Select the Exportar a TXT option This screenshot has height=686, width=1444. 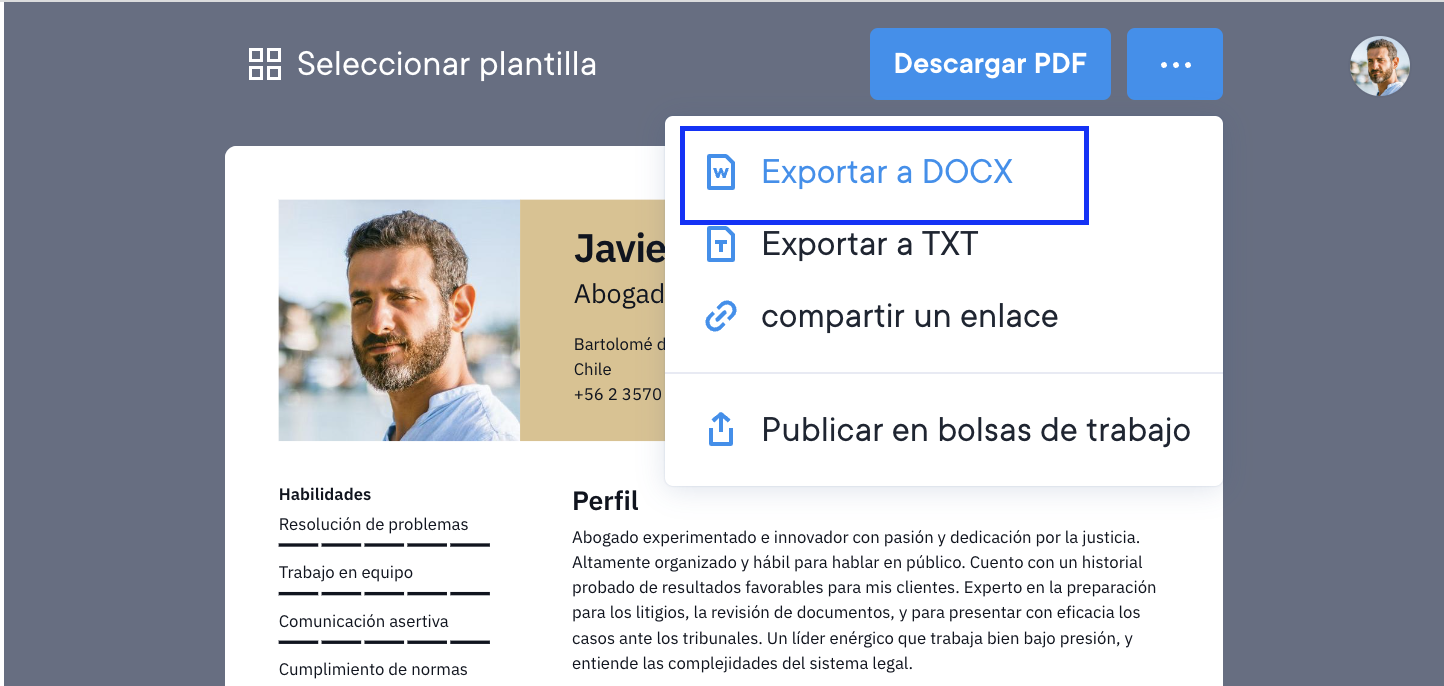tap(869, 244)
